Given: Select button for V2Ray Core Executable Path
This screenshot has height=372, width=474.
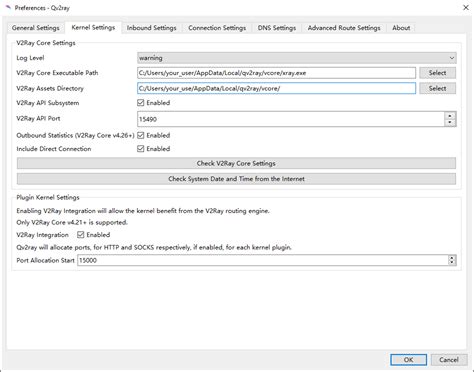Looking at the screenshot, I should pyautogui.click(x=437, y=73).
